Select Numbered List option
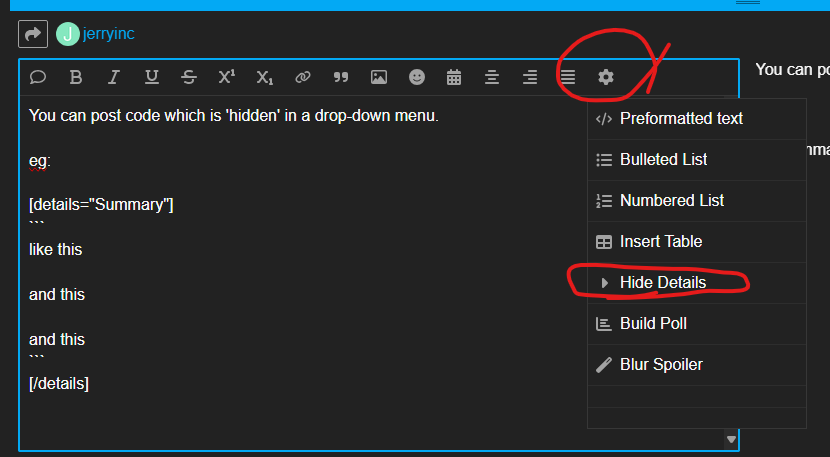 pos(697,201)
